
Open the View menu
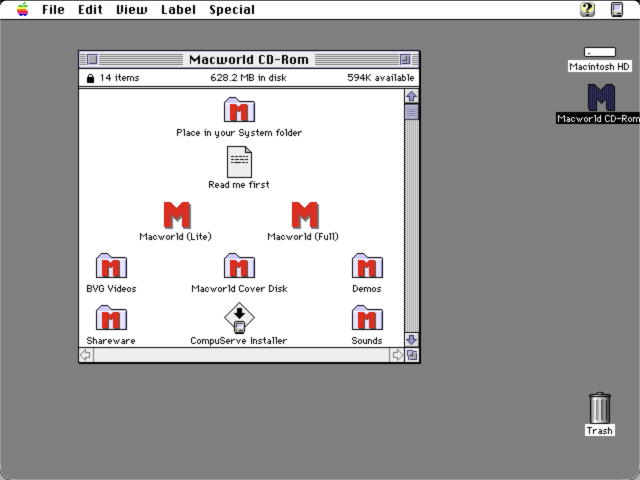point(131,9)
